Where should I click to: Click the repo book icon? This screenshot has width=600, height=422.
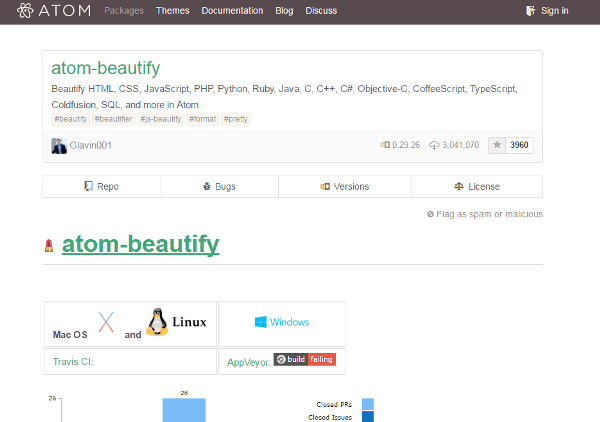click(x=88, y=186)
